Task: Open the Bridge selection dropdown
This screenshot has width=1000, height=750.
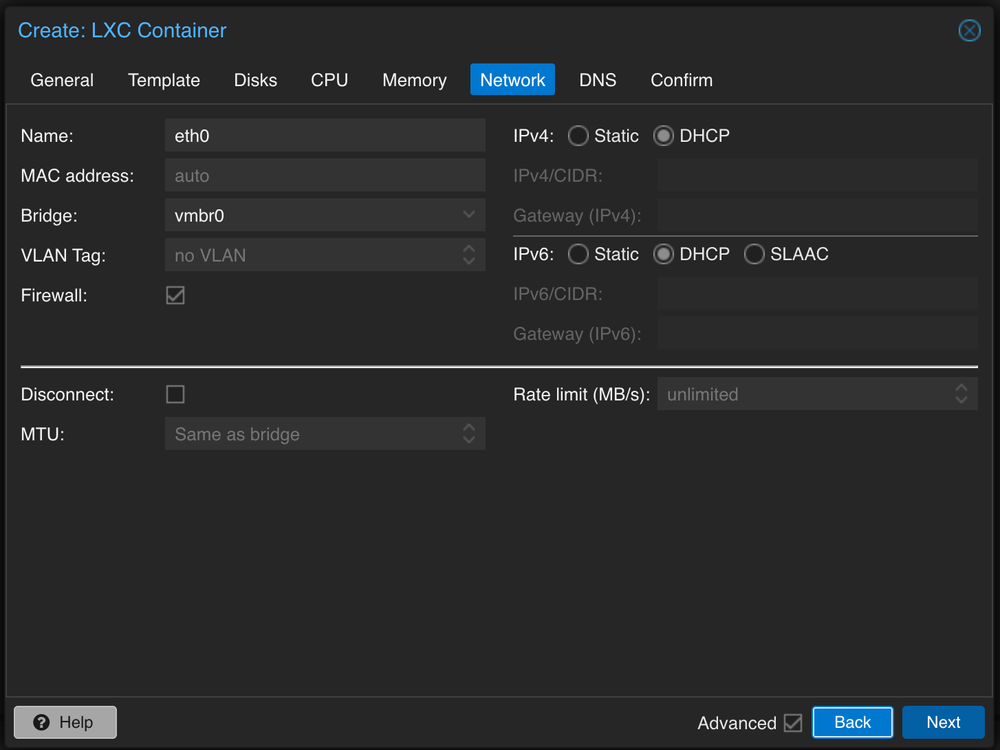Action: [x=325, y=215]
